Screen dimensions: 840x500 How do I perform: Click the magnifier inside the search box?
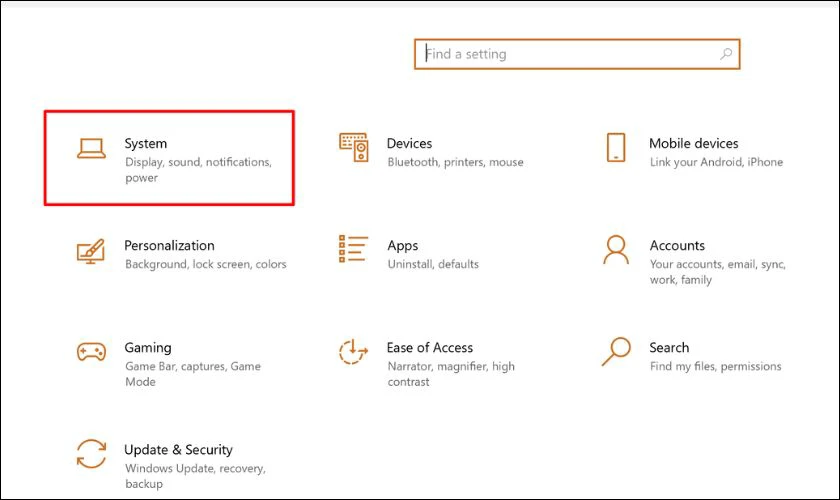[726, 54]
